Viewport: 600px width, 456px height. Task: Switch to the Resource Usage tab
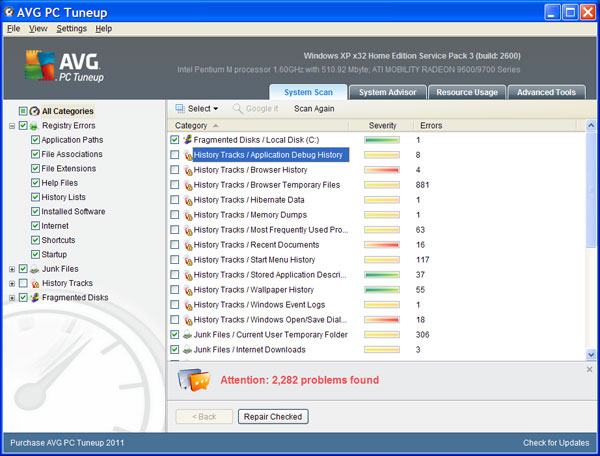click(467, 92)
